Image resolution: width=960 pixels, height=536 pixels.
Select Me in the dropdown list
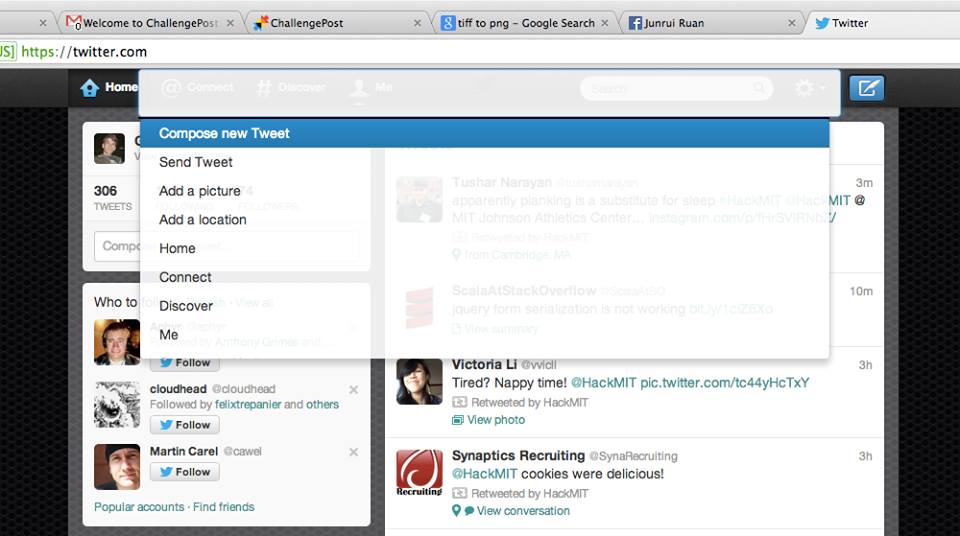tap(484, 334)
